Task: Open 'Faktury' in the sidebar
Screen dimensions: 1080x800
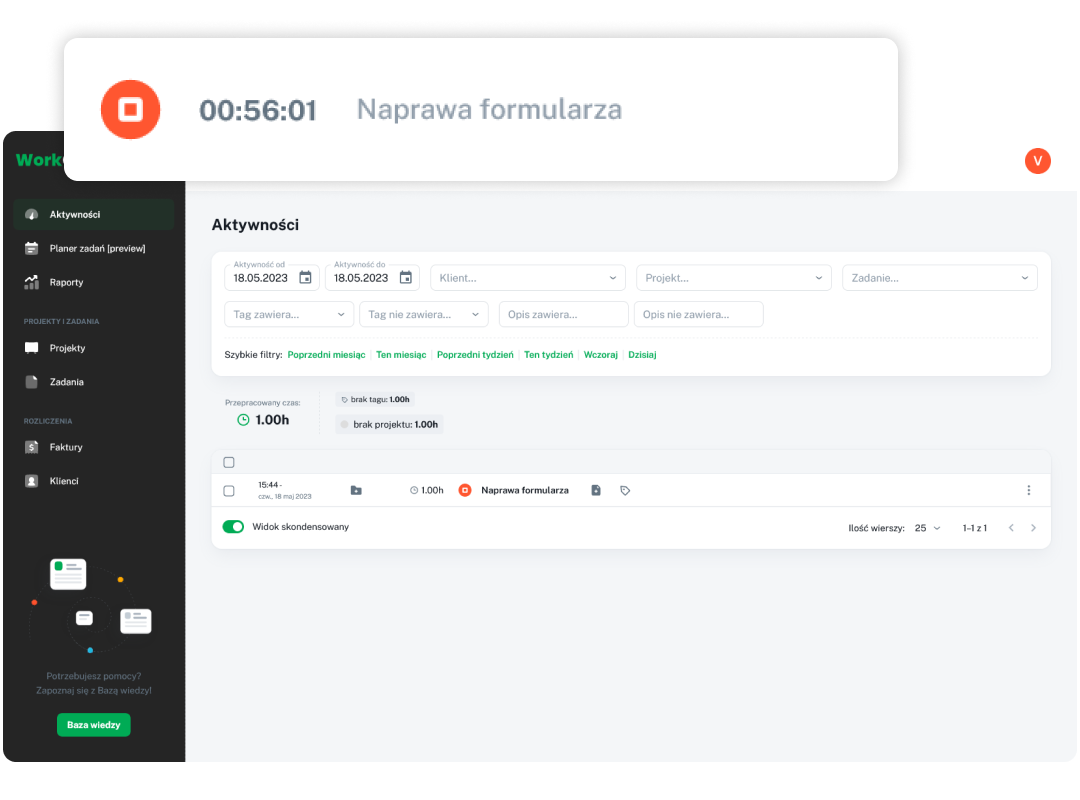Action: pyautogui.click(x=66, y=447)
